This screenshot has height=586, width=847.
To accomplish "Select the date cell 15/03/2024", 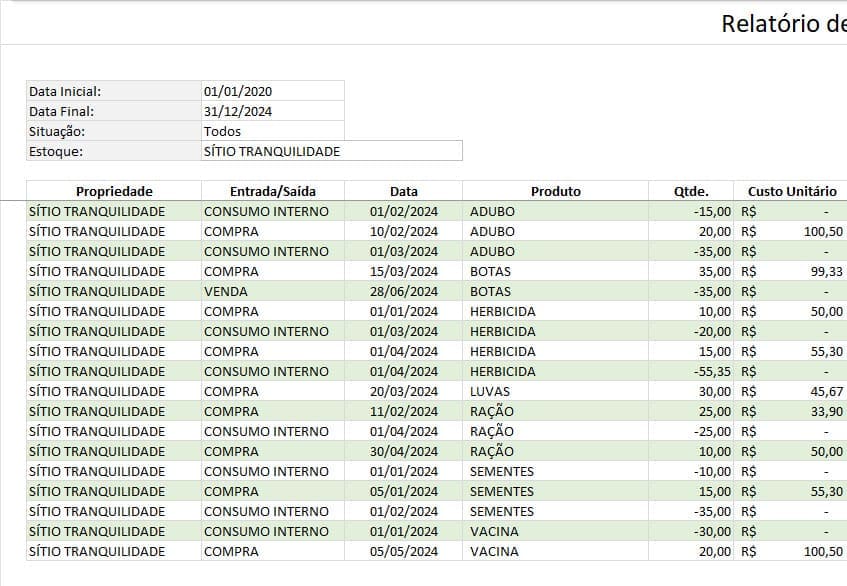I will tap(404, 271).
